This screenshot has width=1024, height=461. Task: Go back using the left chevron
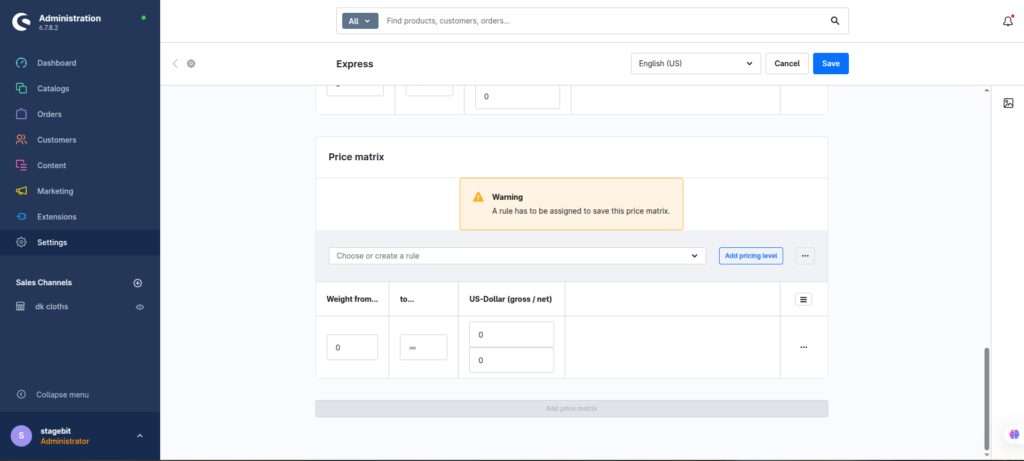tap(174, 63)
